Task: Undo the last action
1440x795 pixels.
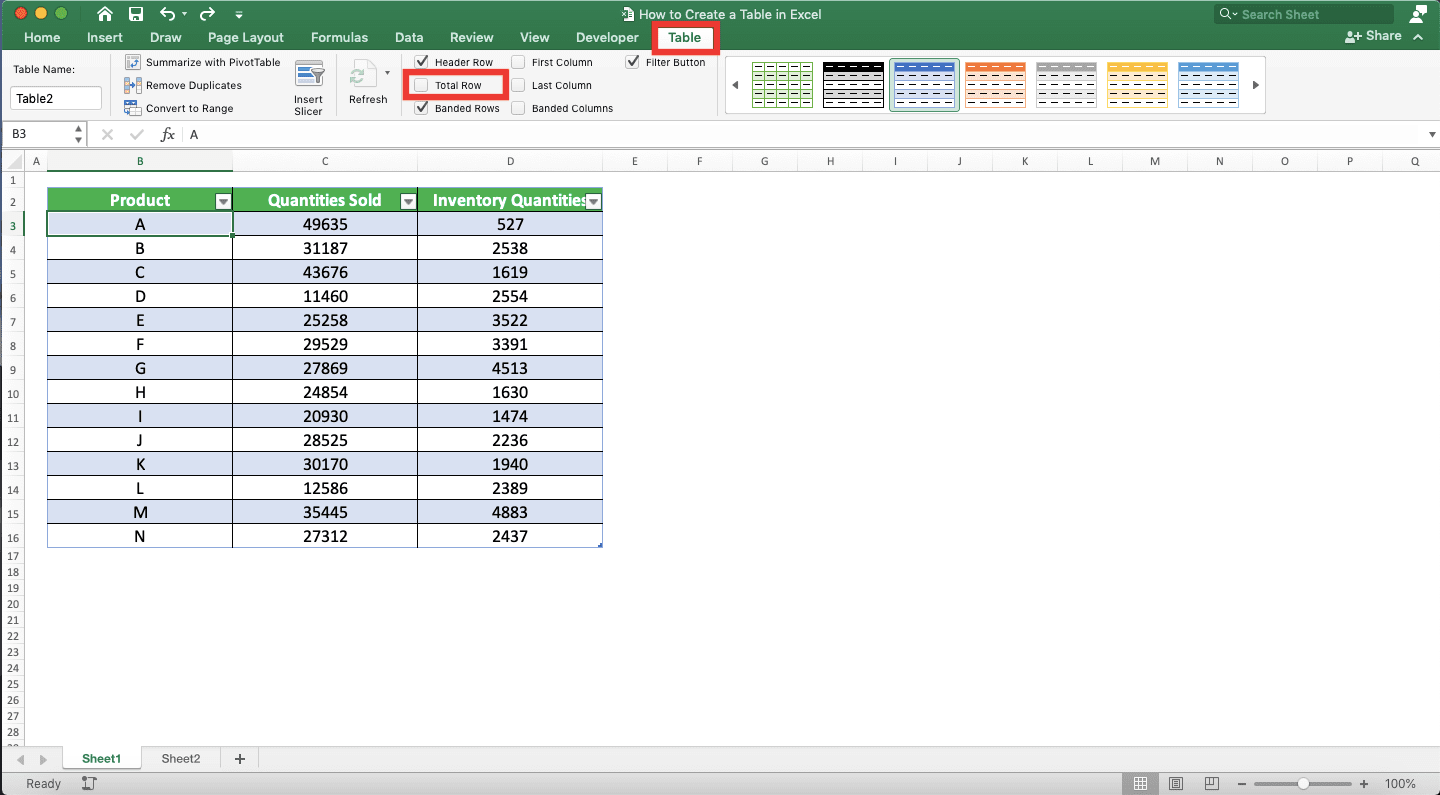Action: [167, 14]
